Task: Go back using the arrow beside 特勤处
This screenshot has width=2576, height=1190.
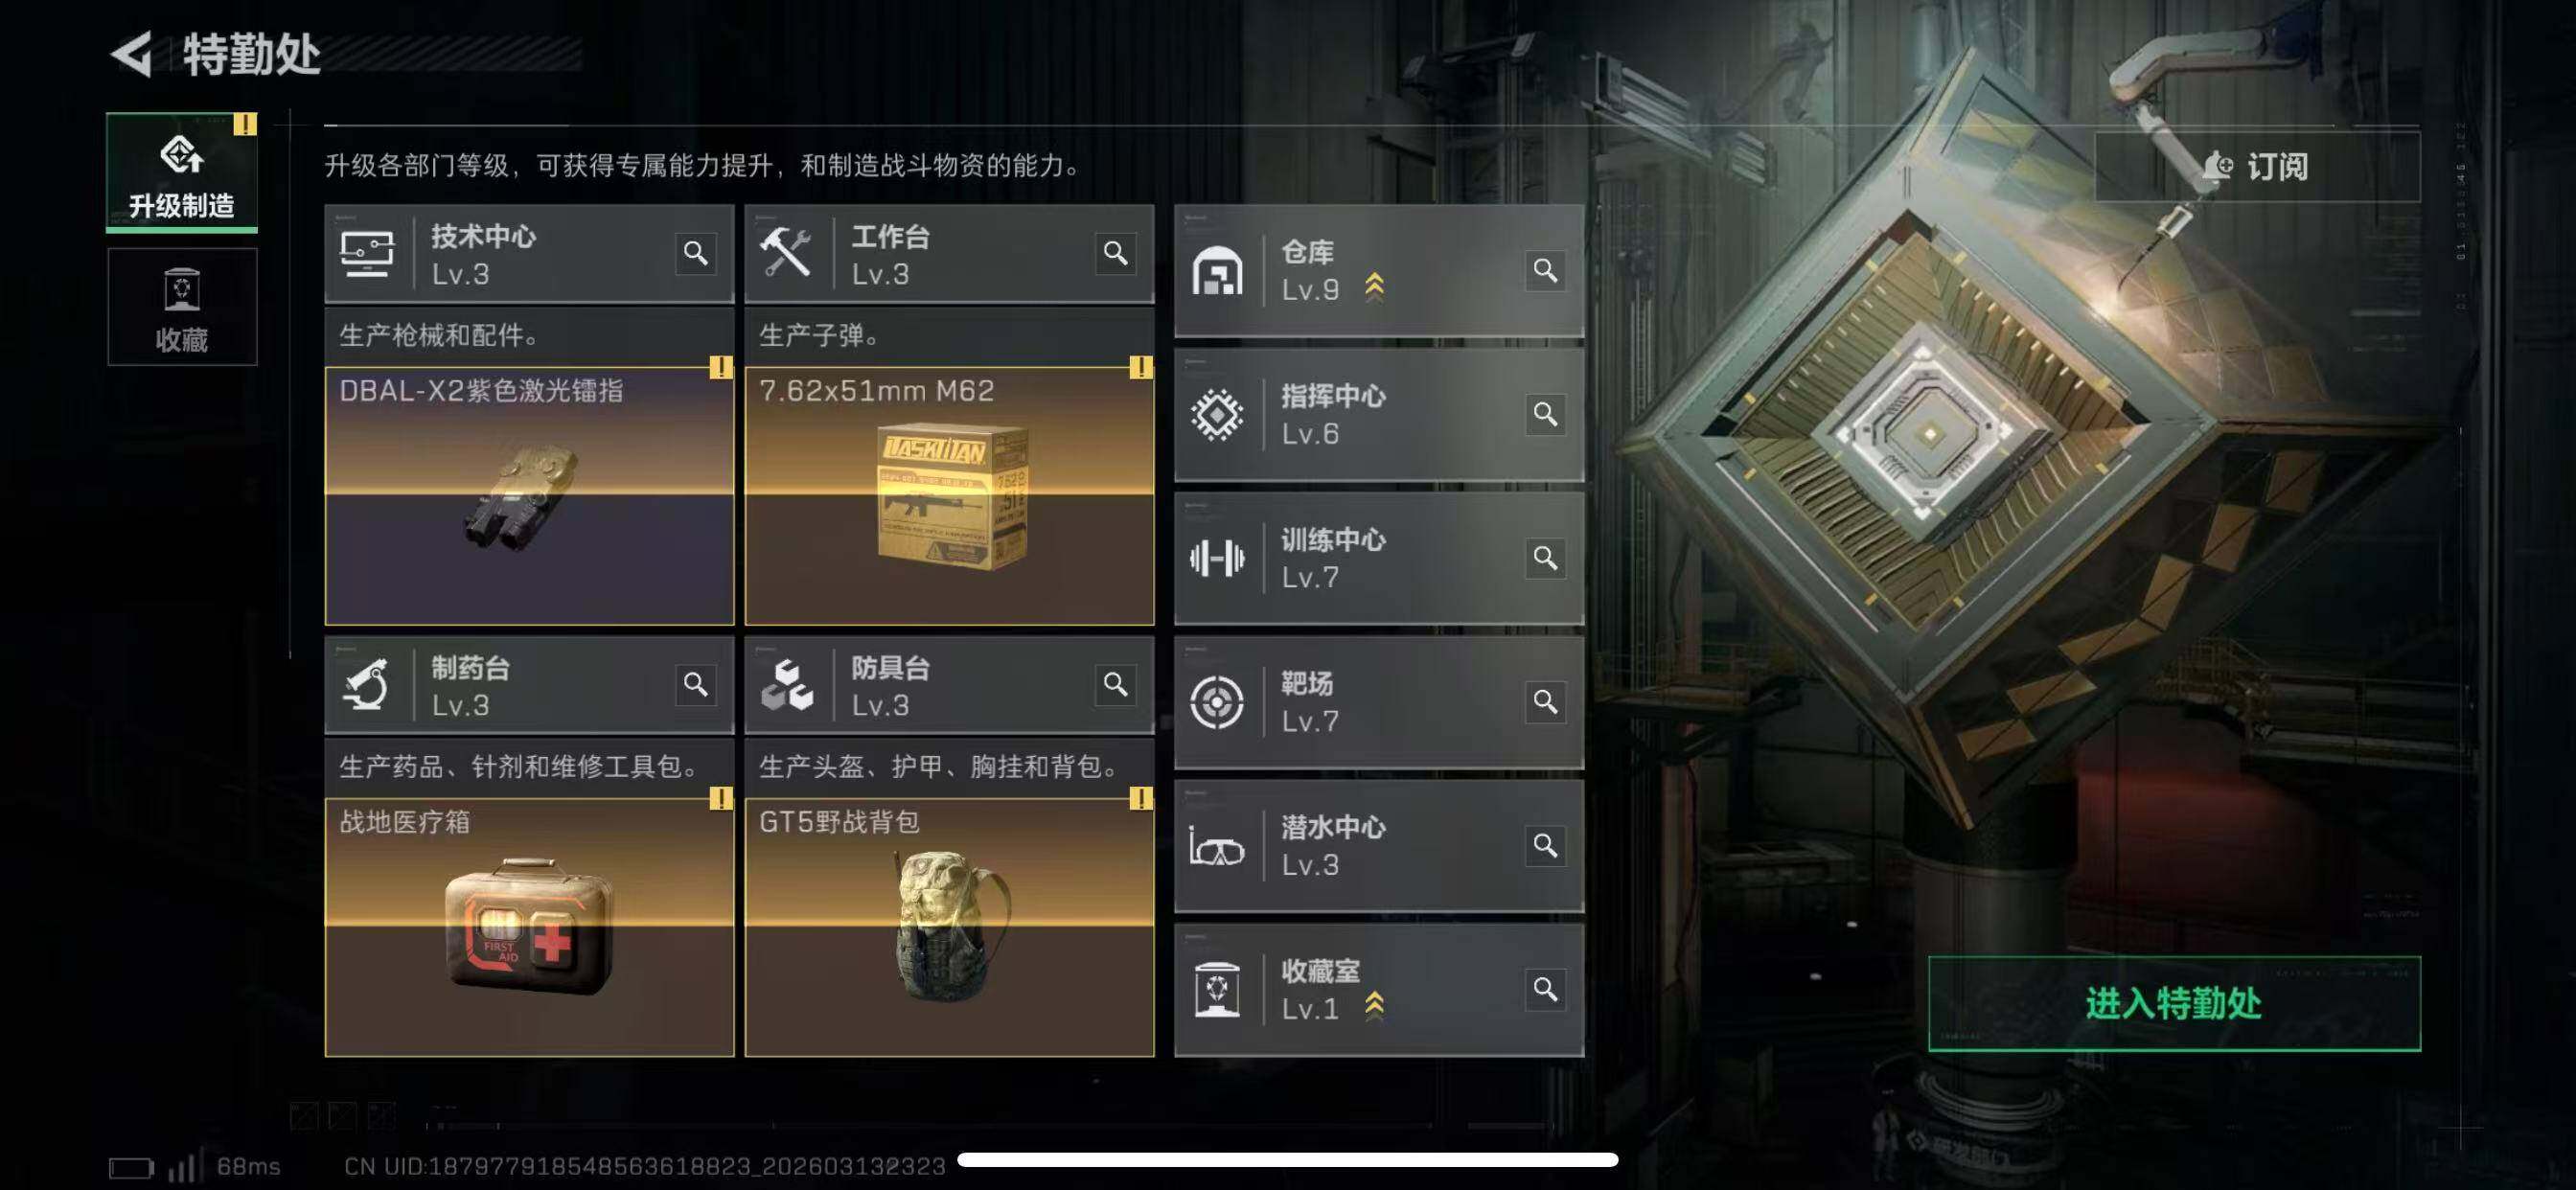Action: tap(131, 53)
